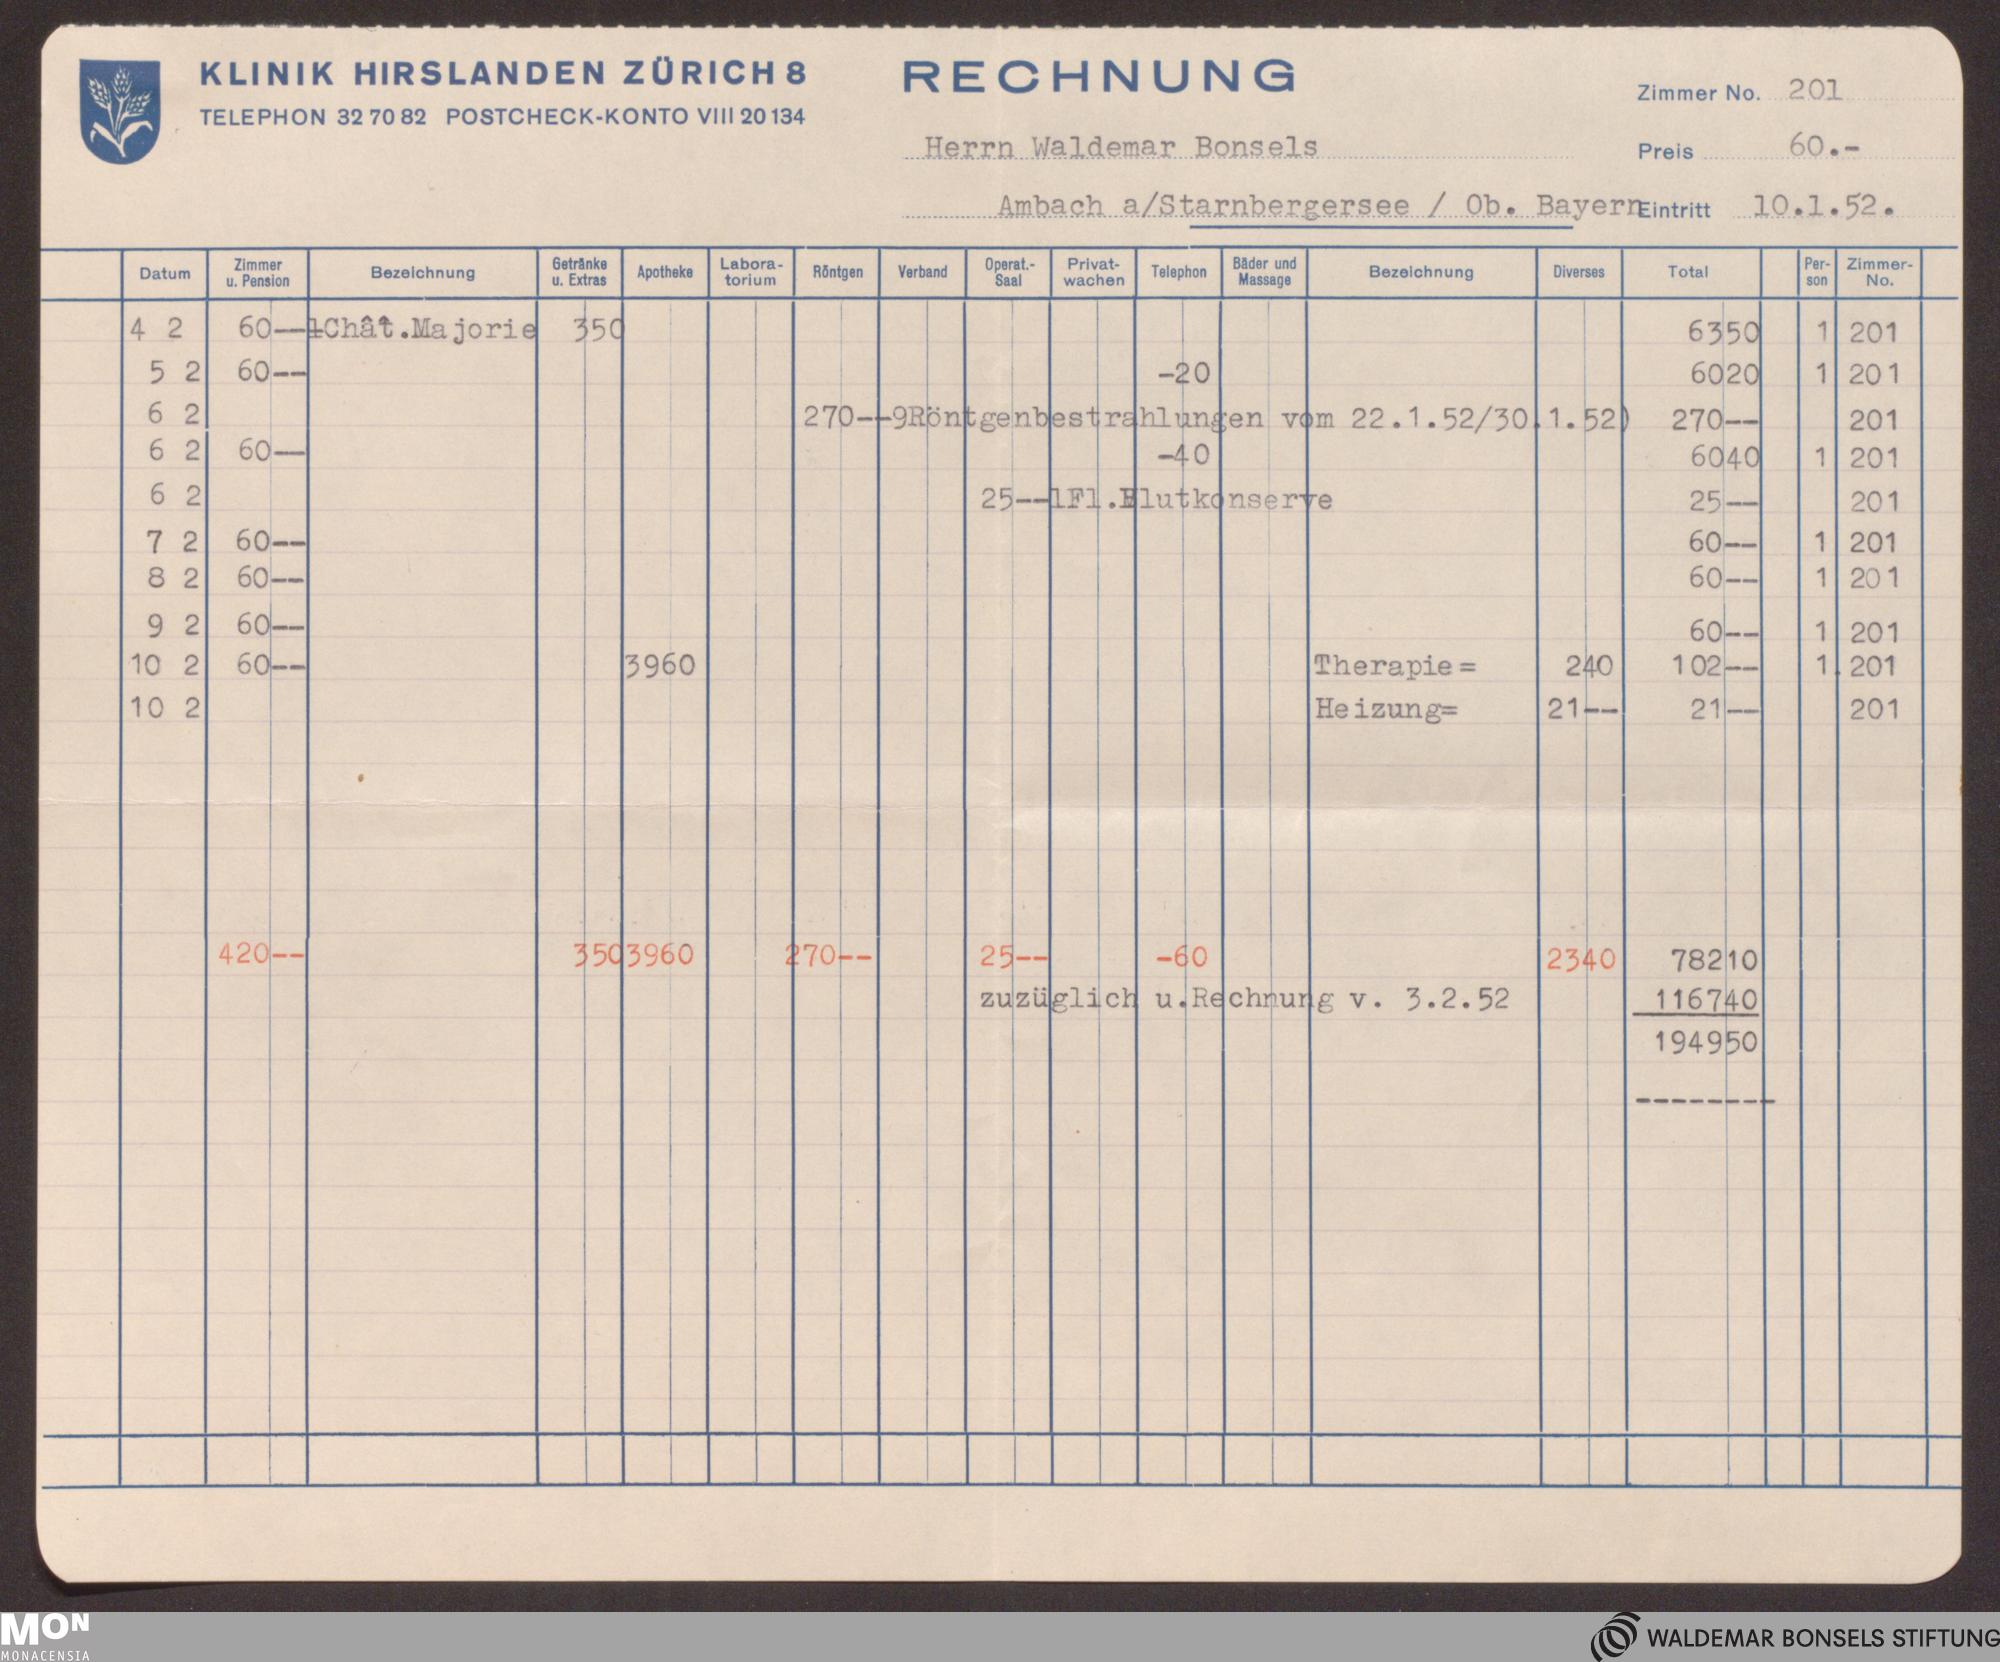Select the entry "Chât.Majorie"
This screenshot has height=1662, width=2000.
[429, 329]
